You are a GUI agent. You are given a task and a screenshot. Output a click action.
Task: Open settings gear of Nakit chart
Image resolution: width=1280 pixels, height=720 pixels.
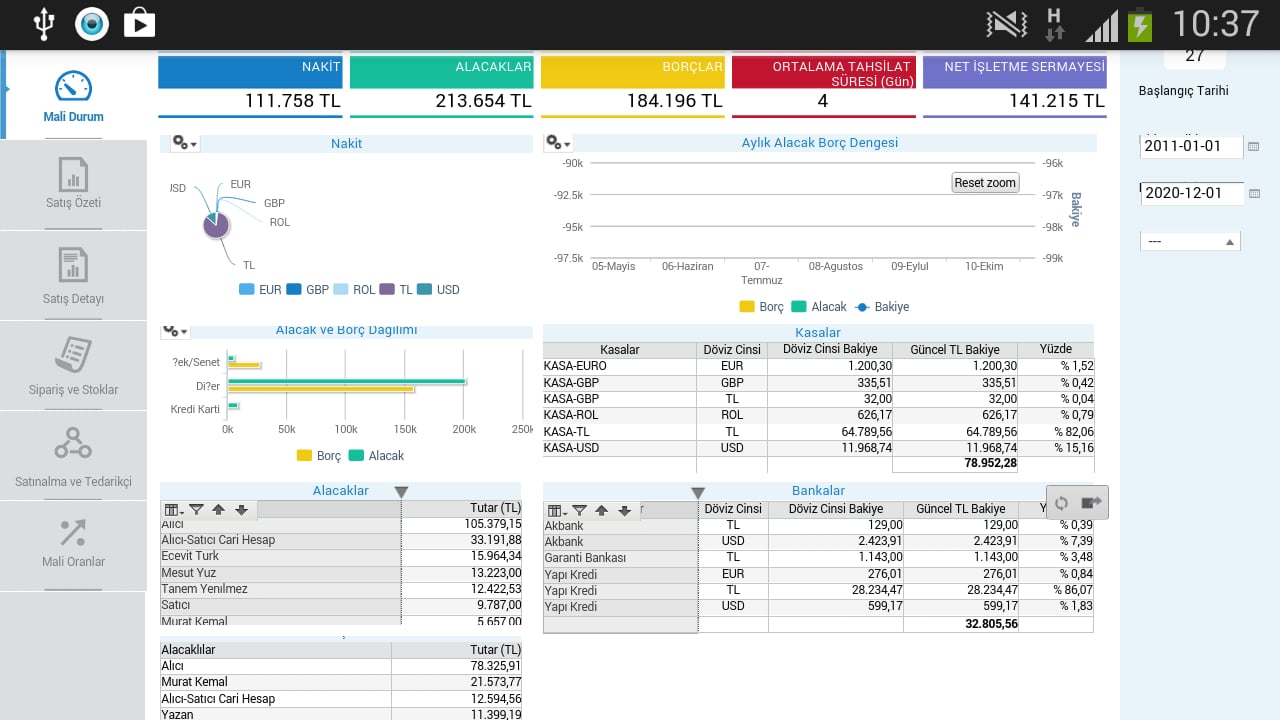tap(185, 143)
